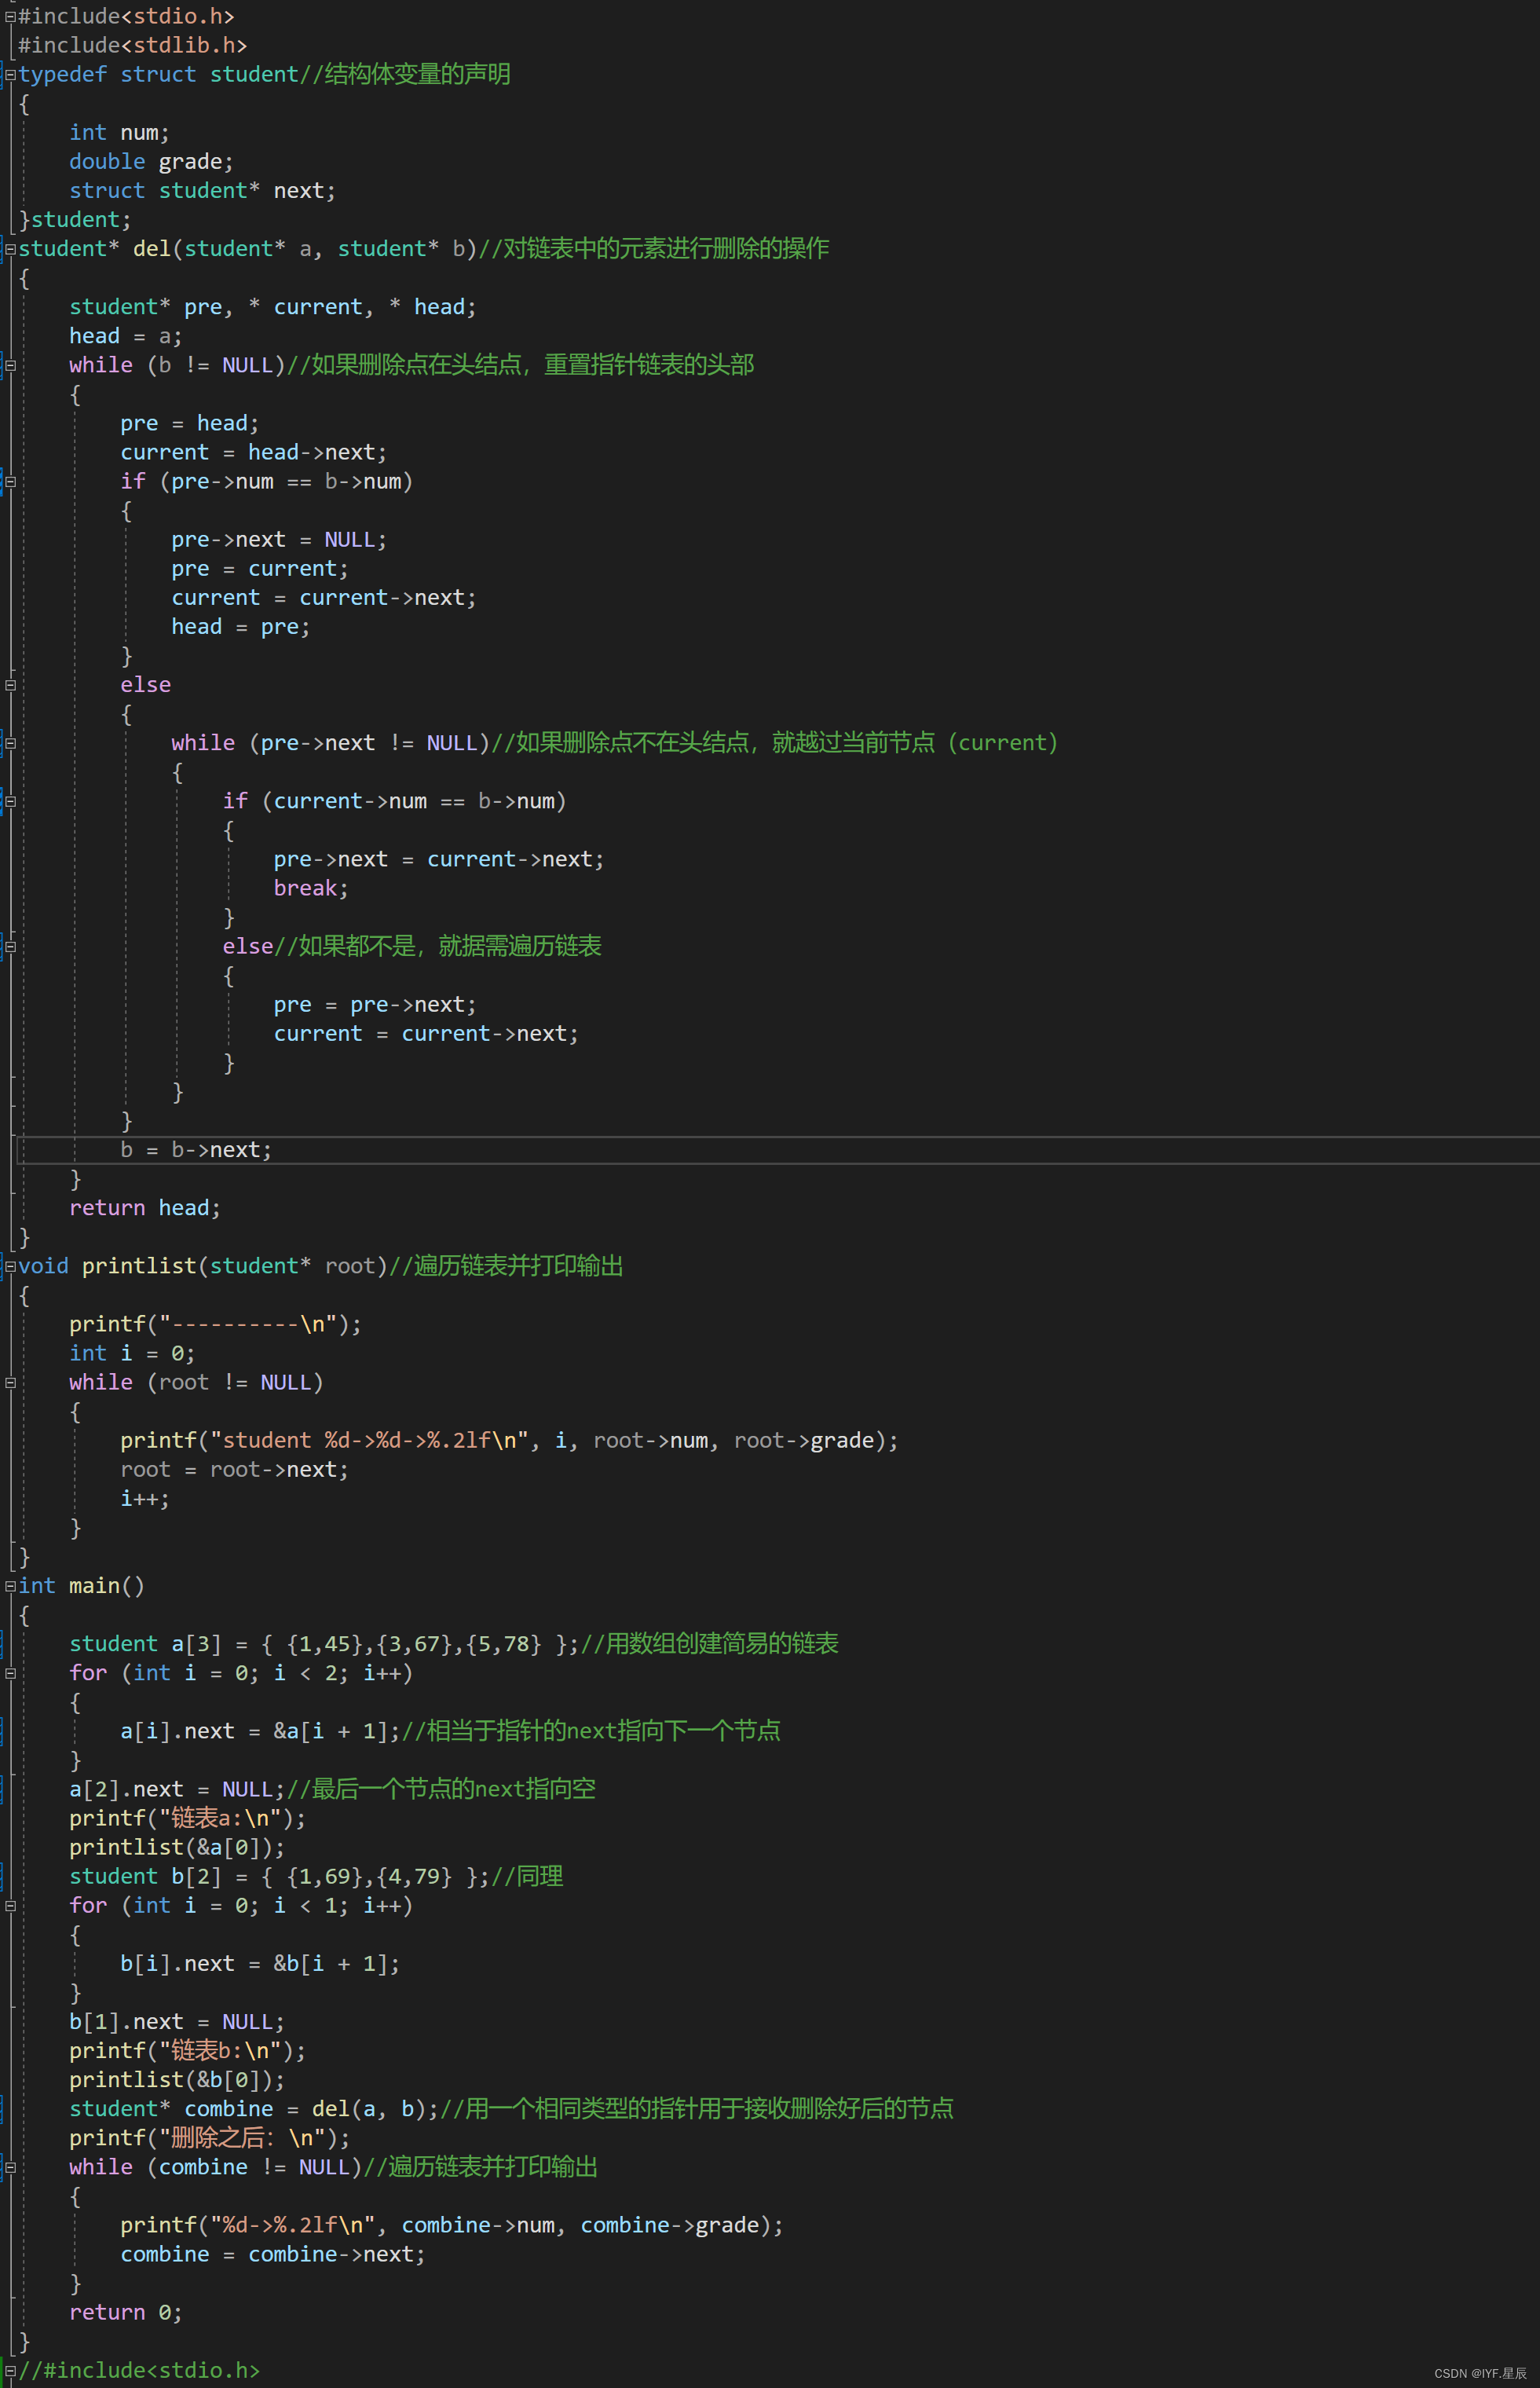
Task: Collapse the int main() function
Action: tap(10, 1587)
